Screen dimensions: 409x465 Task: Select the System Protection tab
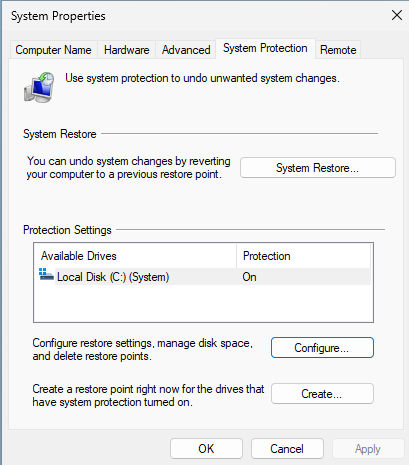pos(265,48)
